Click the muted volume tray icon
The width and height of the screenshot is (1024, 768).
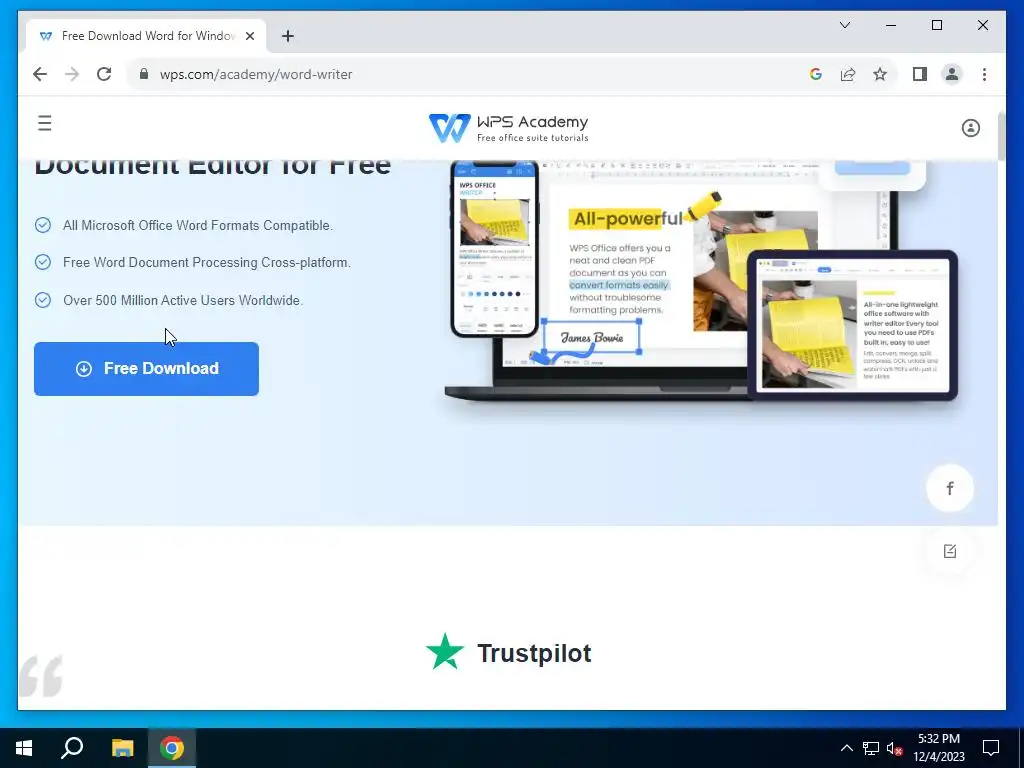(895, 748)
